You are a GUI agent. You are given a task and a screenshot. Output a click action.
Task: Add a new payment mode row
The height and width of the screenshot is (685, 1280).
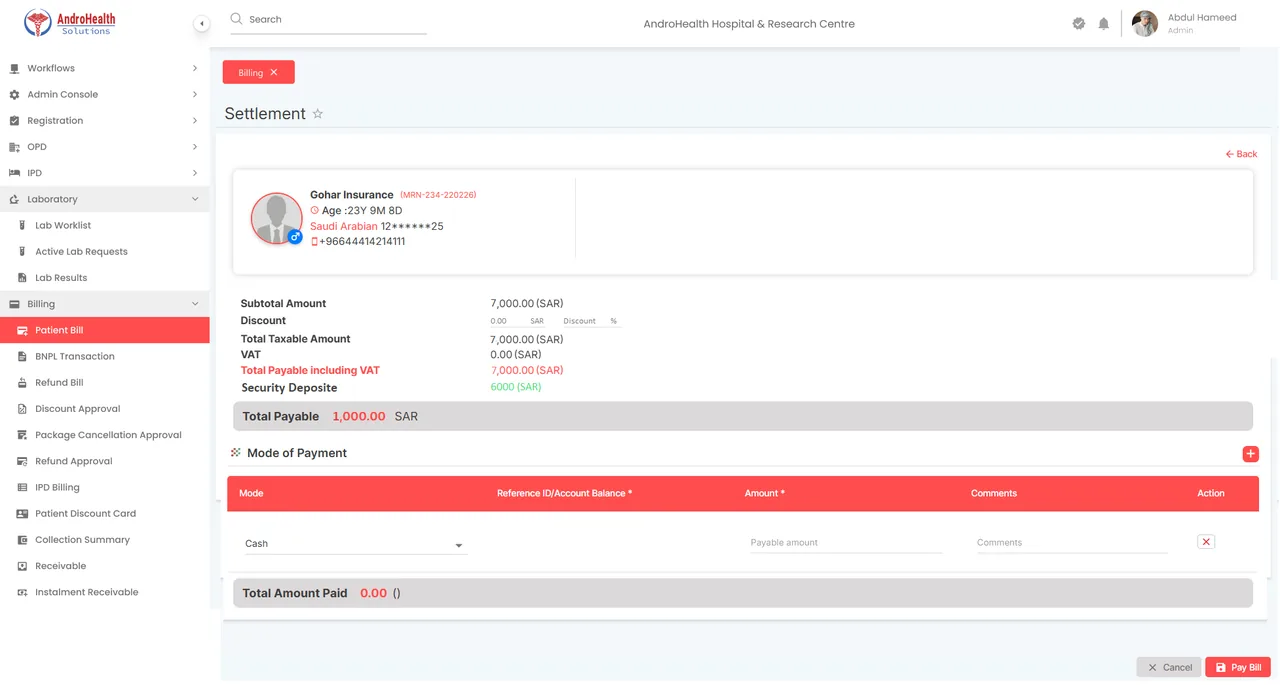[1250, 454]
